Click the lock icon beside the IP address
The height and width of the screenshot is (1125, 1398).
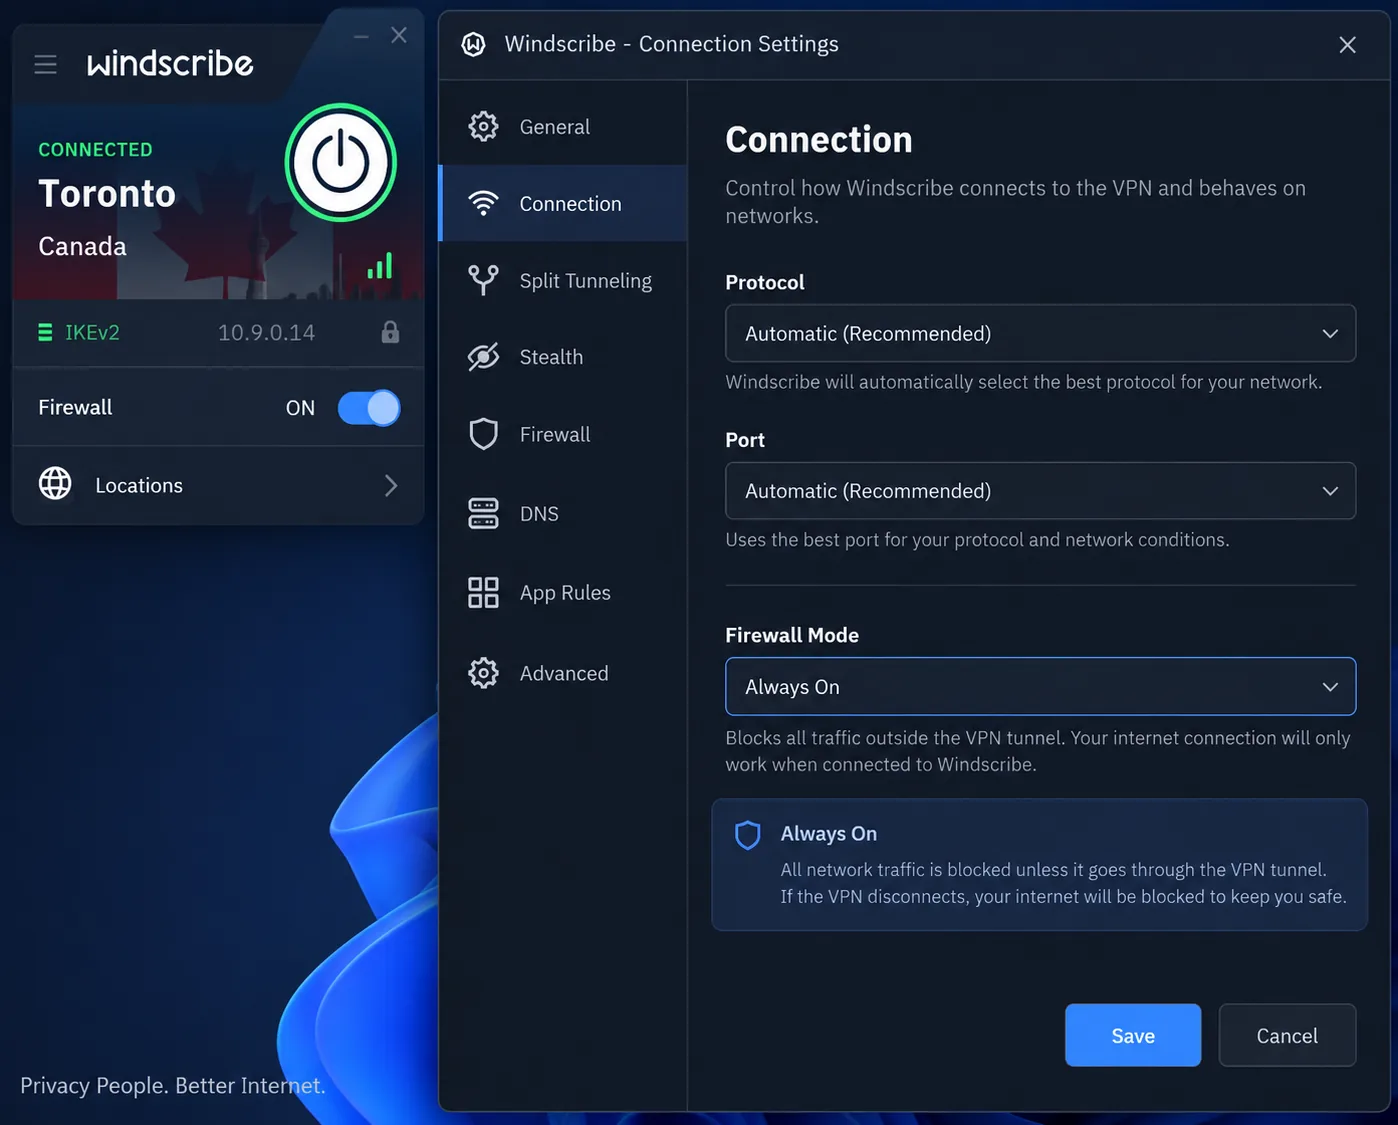click(x=390, y=332)
